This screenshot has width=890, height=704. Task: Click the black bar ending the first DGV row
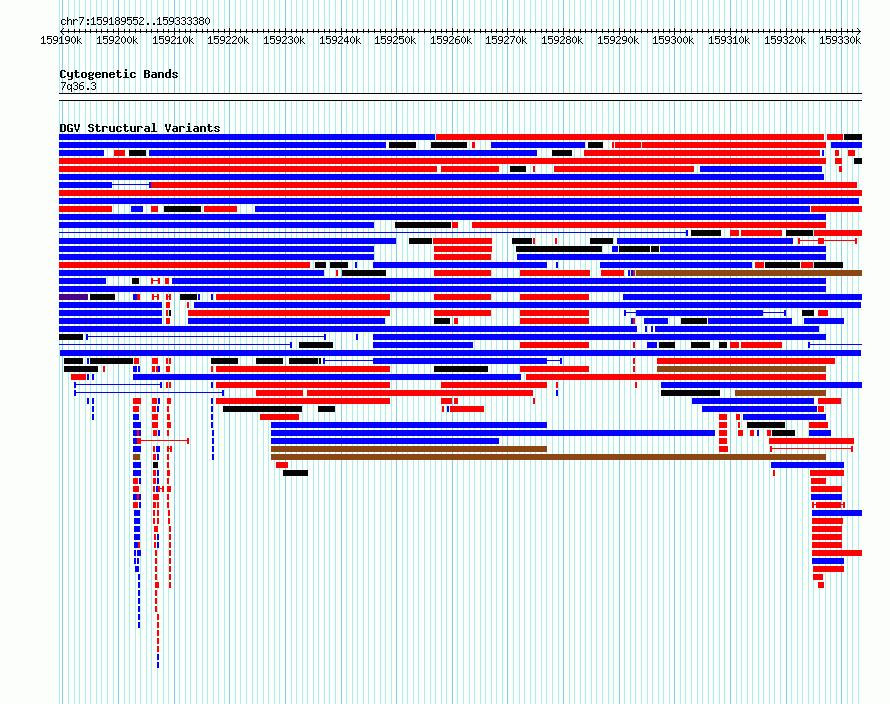[x=853, y=137]
